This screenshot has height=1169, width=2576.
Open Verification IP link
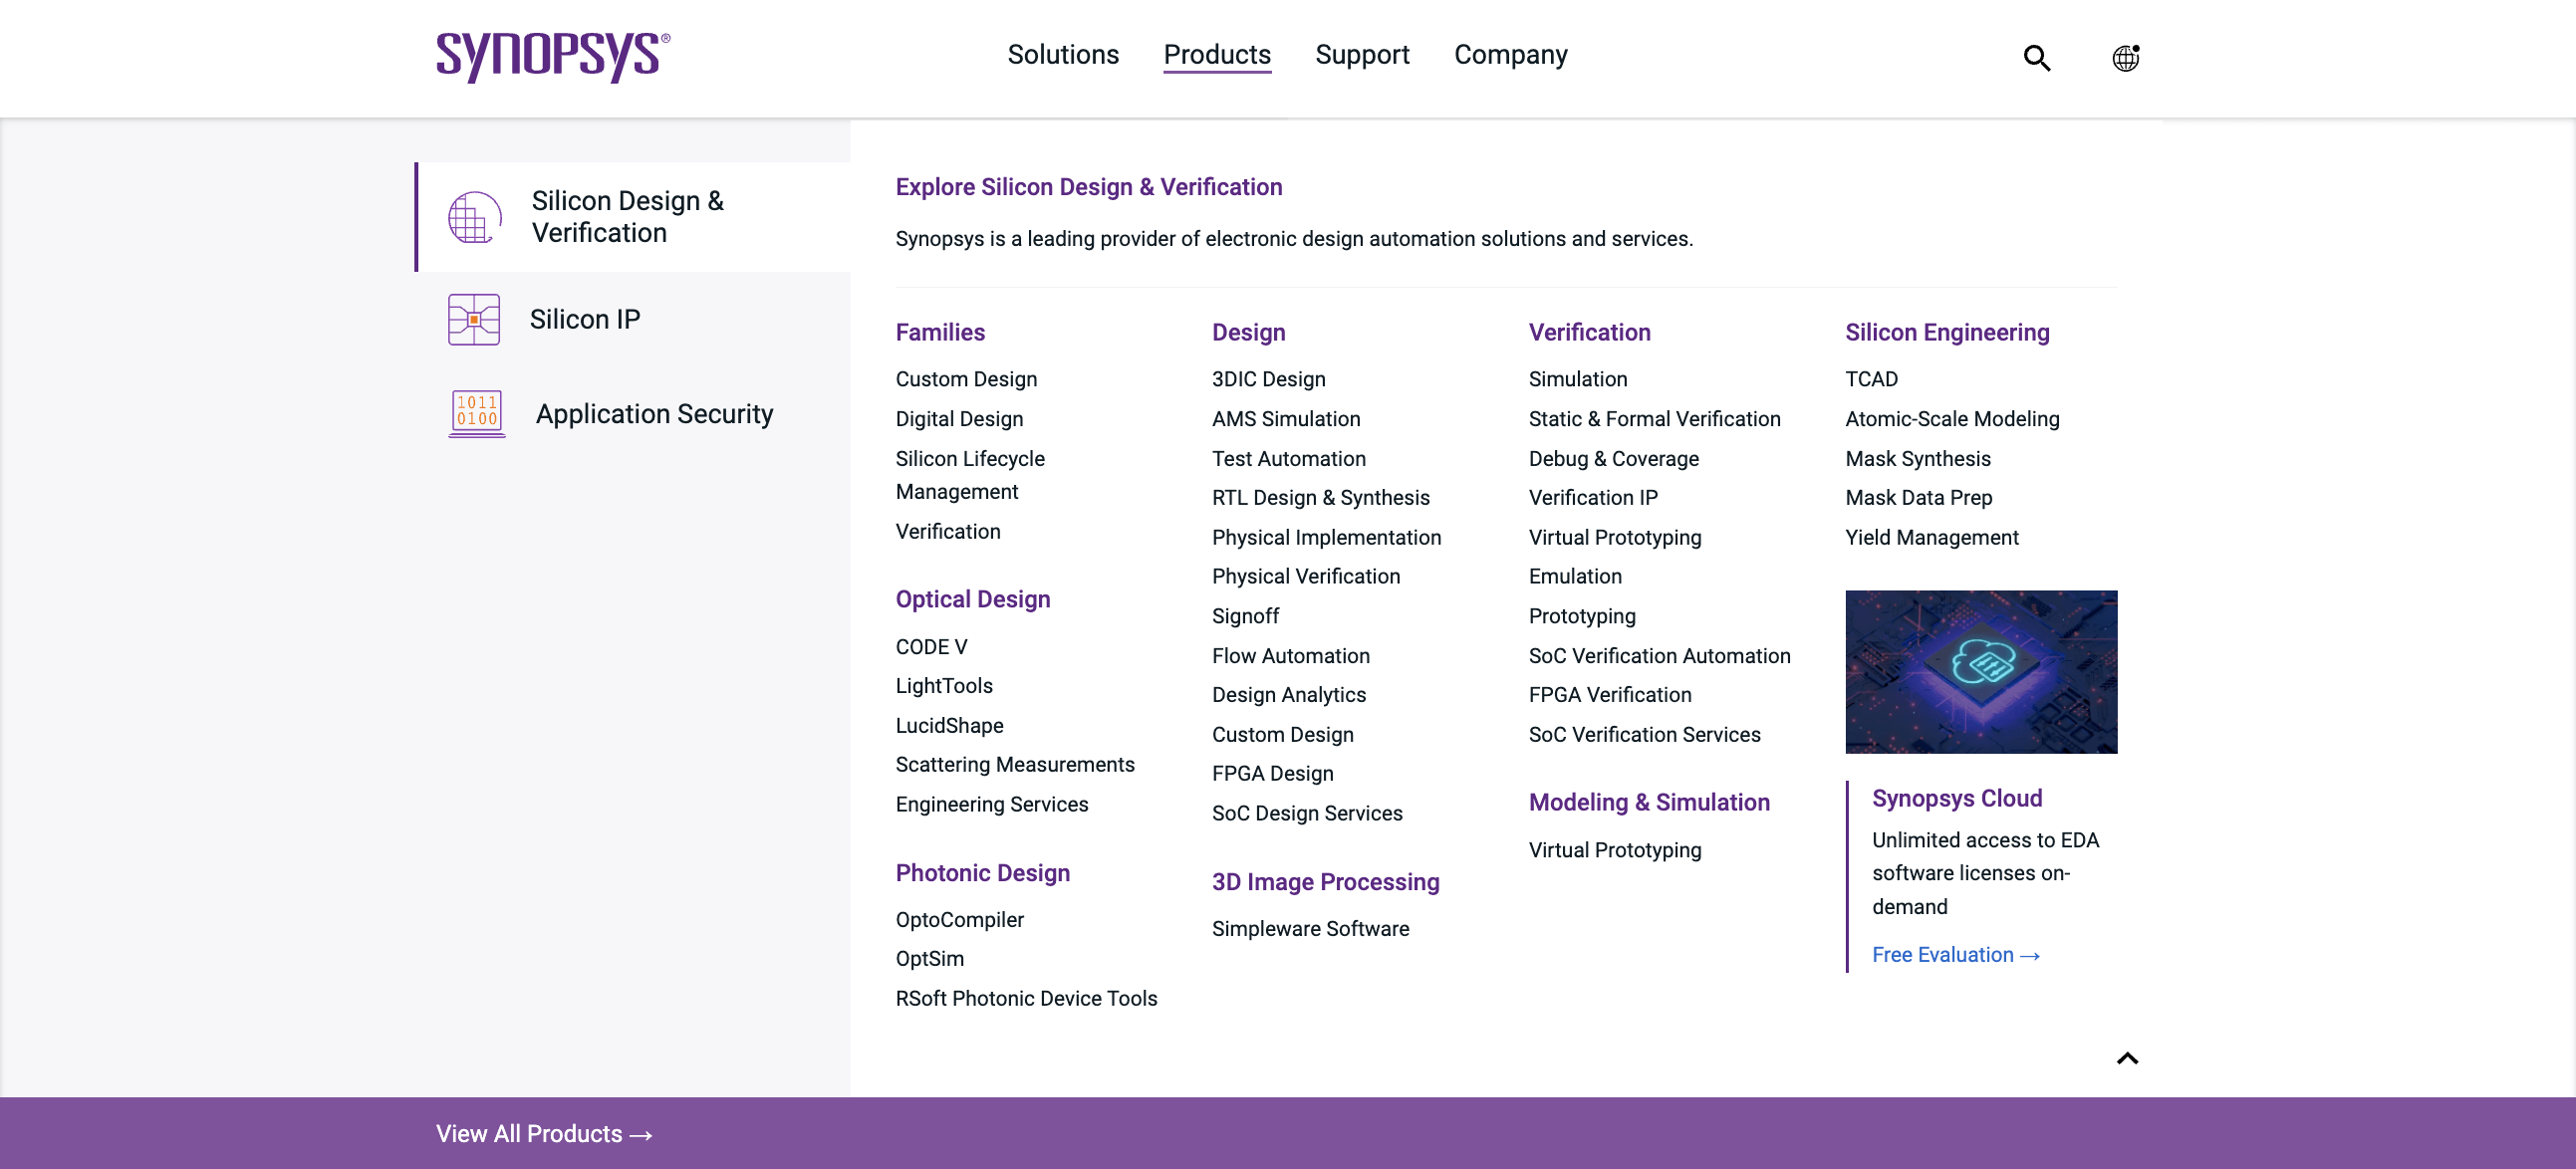[1593, 497]
